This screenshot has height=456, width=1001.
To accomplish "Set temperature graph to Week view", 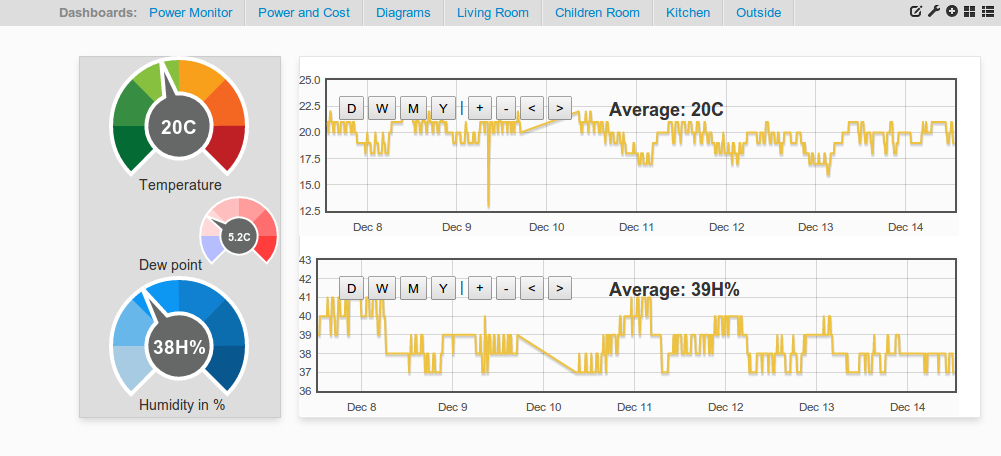I will tap(382, 109).
